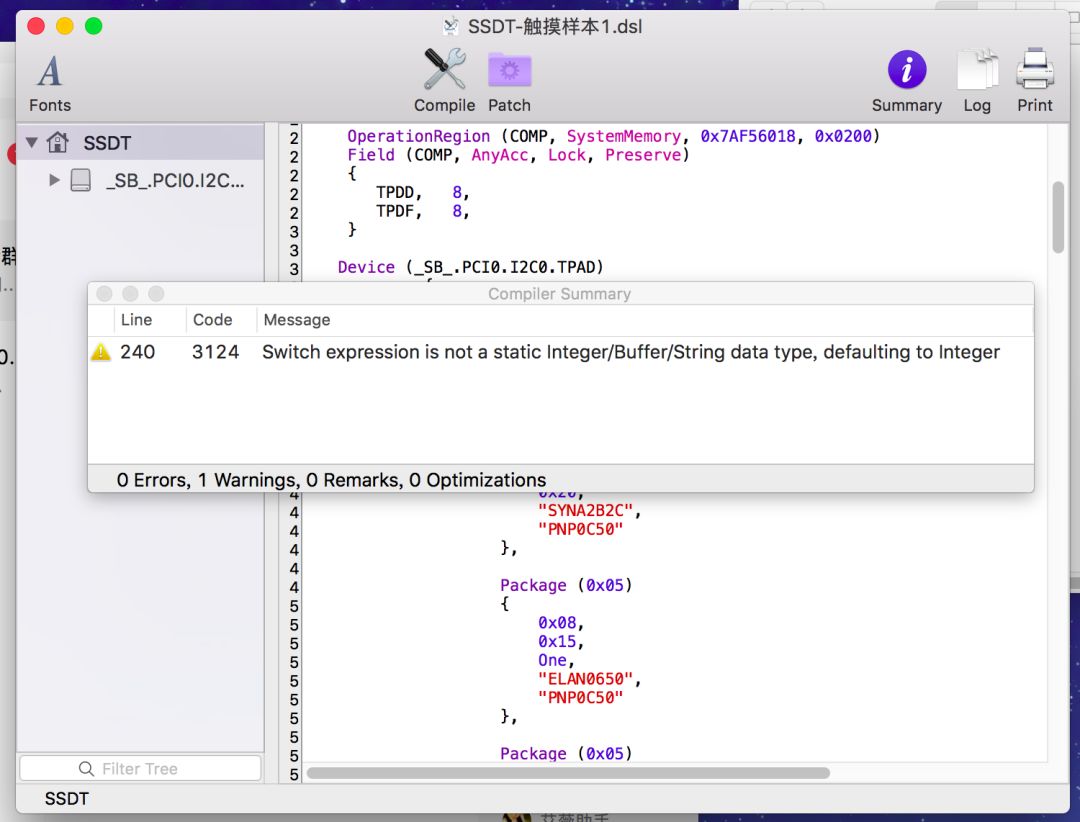Viewport: 1080px width, 822px height.
Task: Click the Print icon
Action: [x=1035, y=71]
